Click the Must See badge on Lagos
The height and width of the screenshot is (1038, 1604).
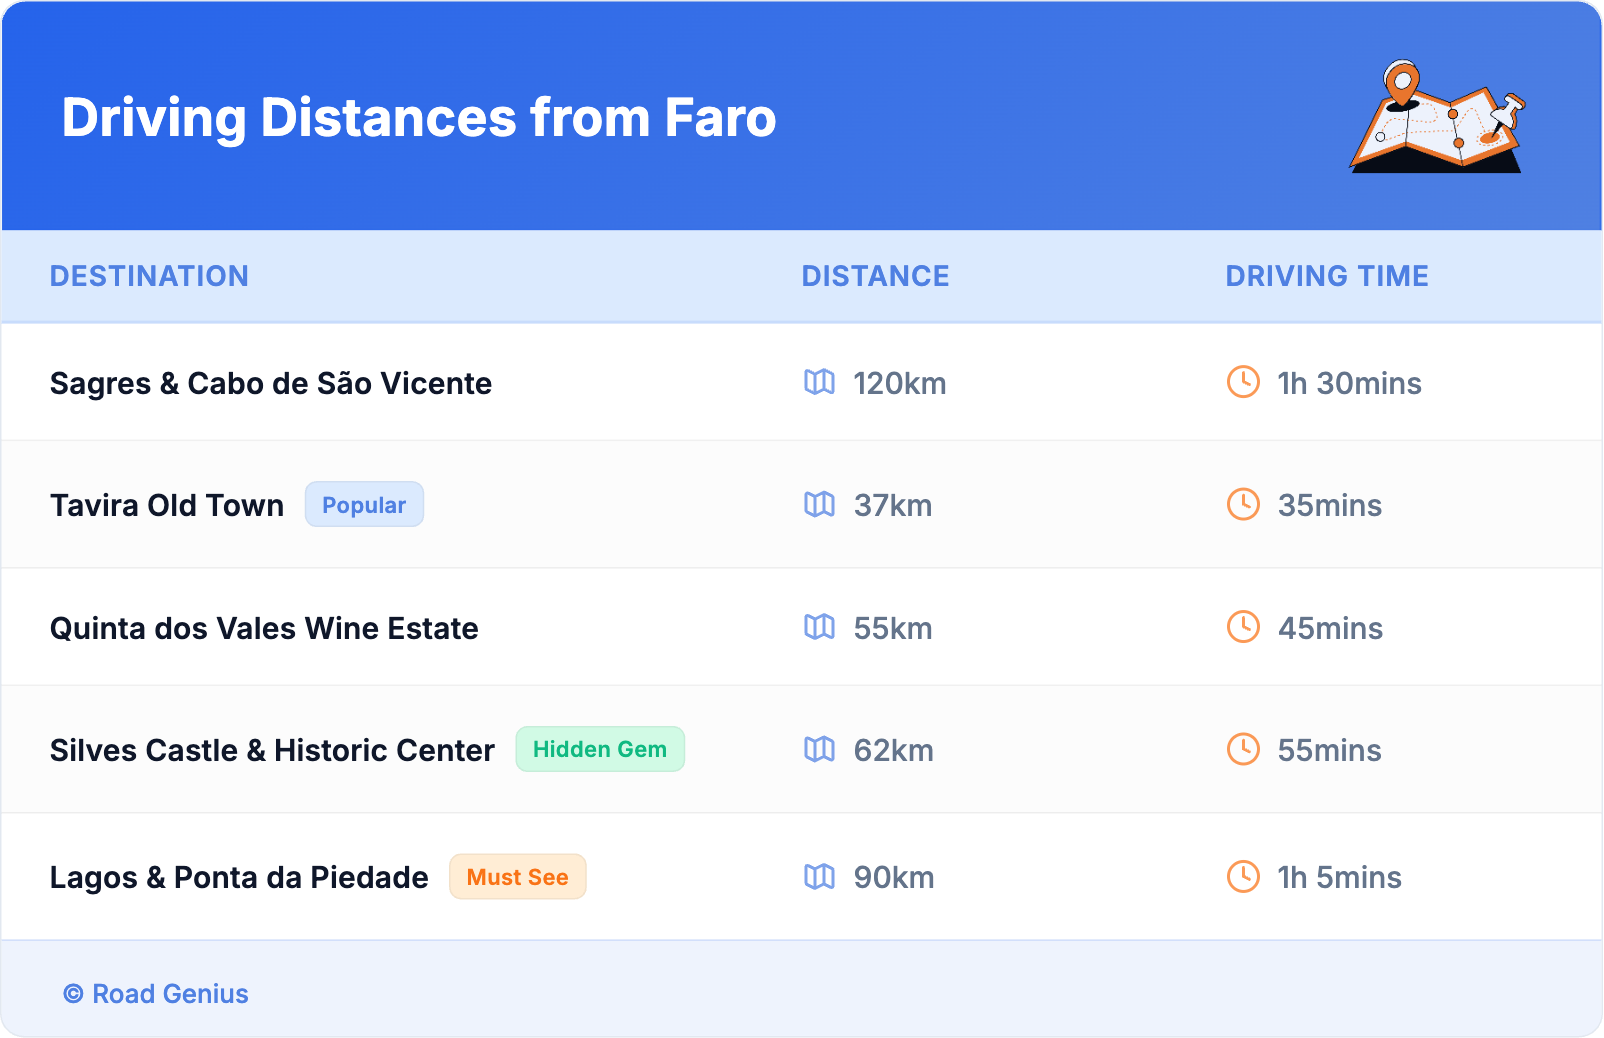pyautogui.click(x=518, y=877)
